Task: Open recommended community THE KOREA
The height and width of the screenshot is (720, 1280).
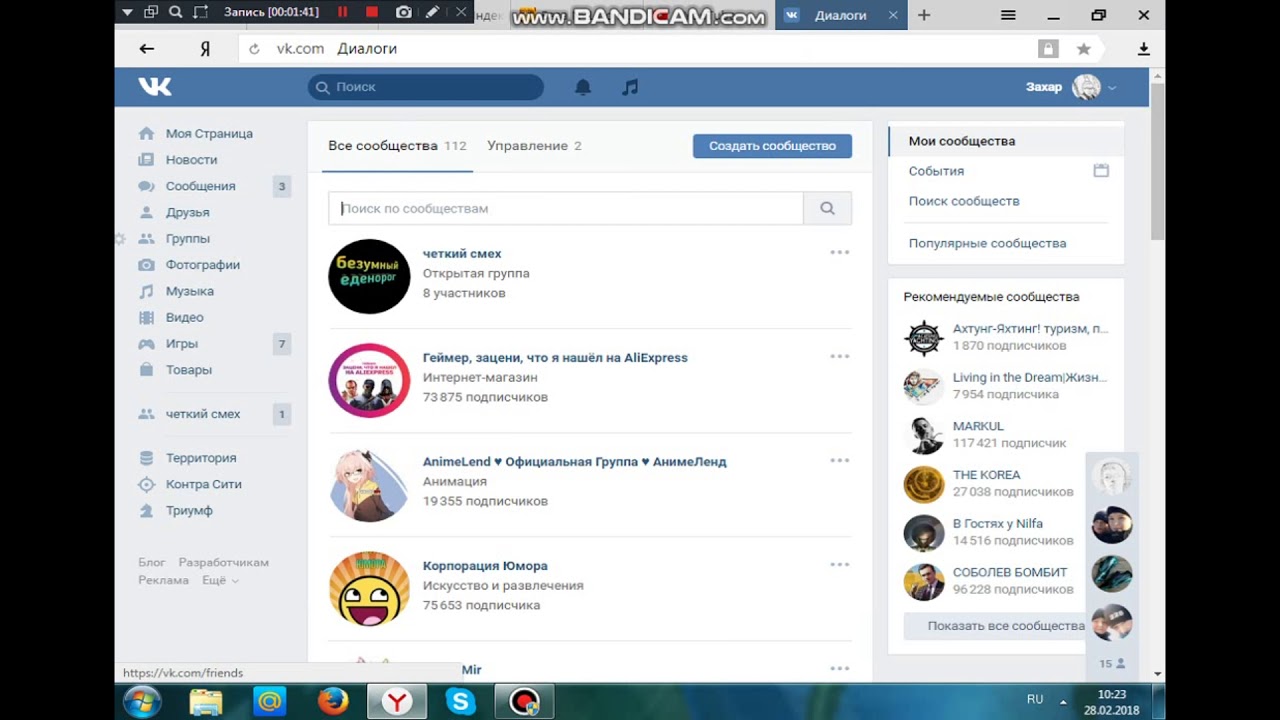Action: coord(986,475)
